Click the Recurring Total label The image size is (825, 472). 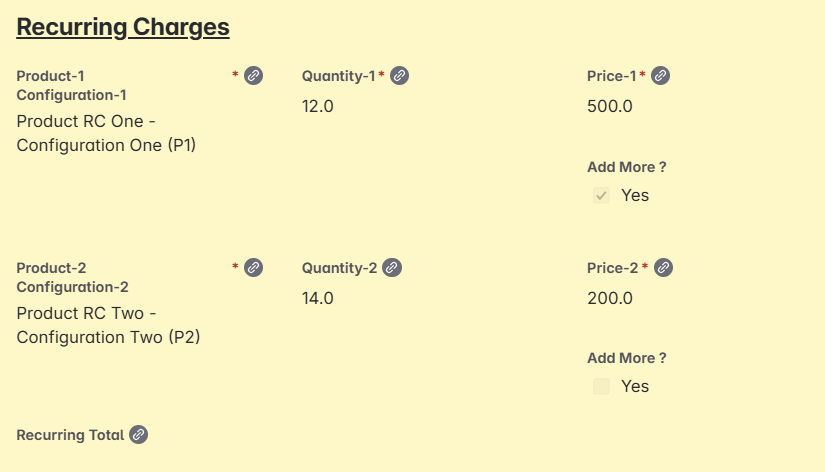(x=70, y=435)
